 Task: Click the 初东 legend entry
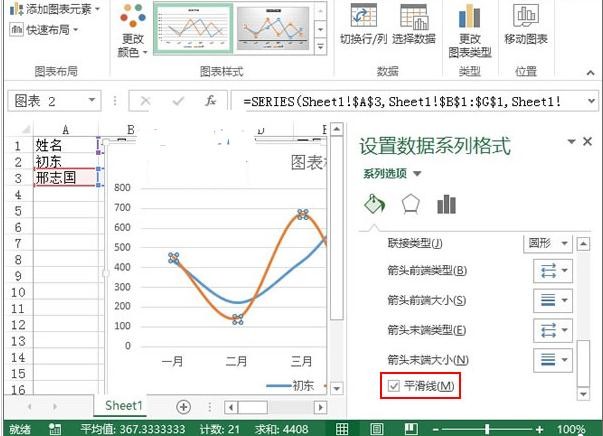(290, 385)
